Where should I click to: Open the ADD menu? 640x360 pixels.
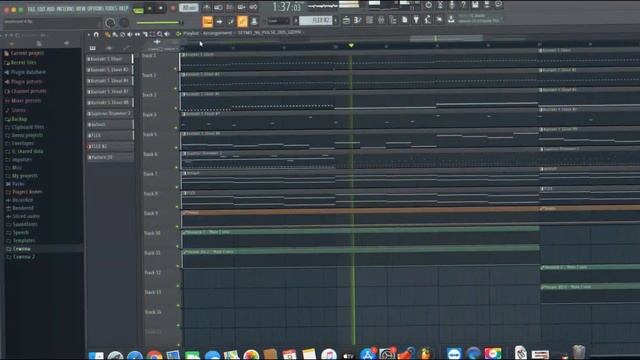coord(50,9)
